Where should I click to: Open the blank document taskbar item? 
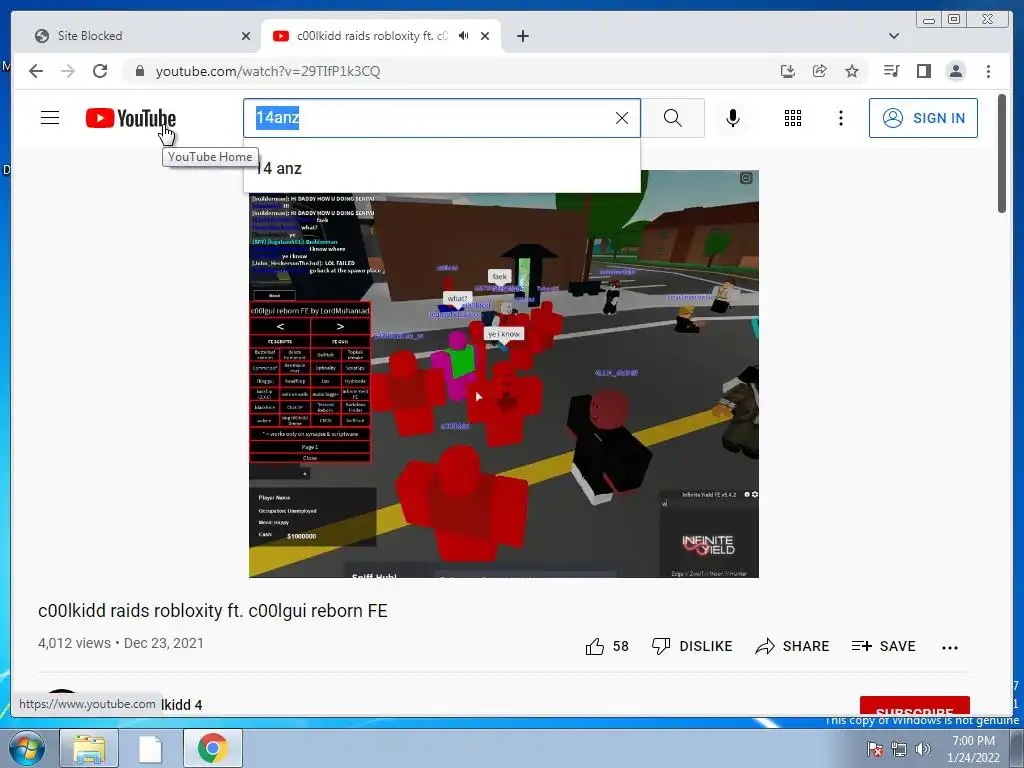[150, 748]
